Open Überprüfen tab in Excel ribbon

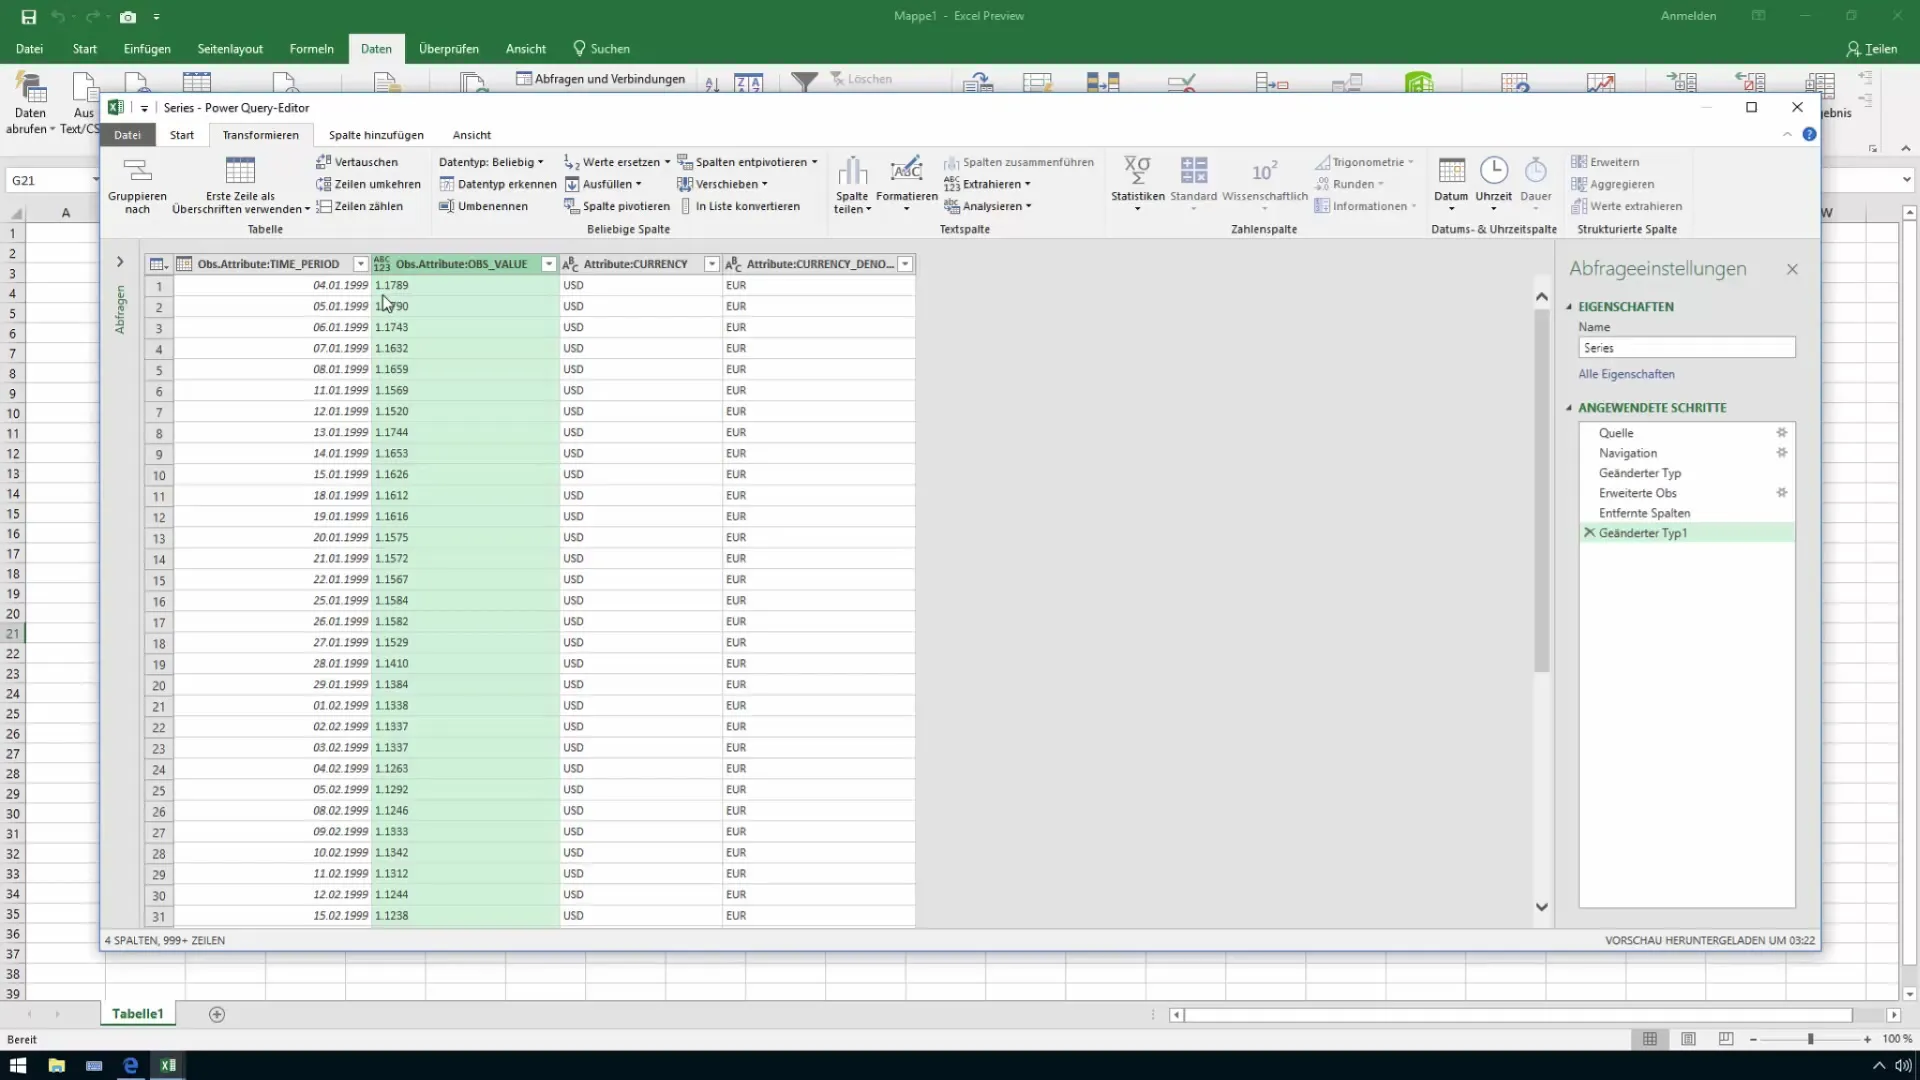(x=449, y=48)
